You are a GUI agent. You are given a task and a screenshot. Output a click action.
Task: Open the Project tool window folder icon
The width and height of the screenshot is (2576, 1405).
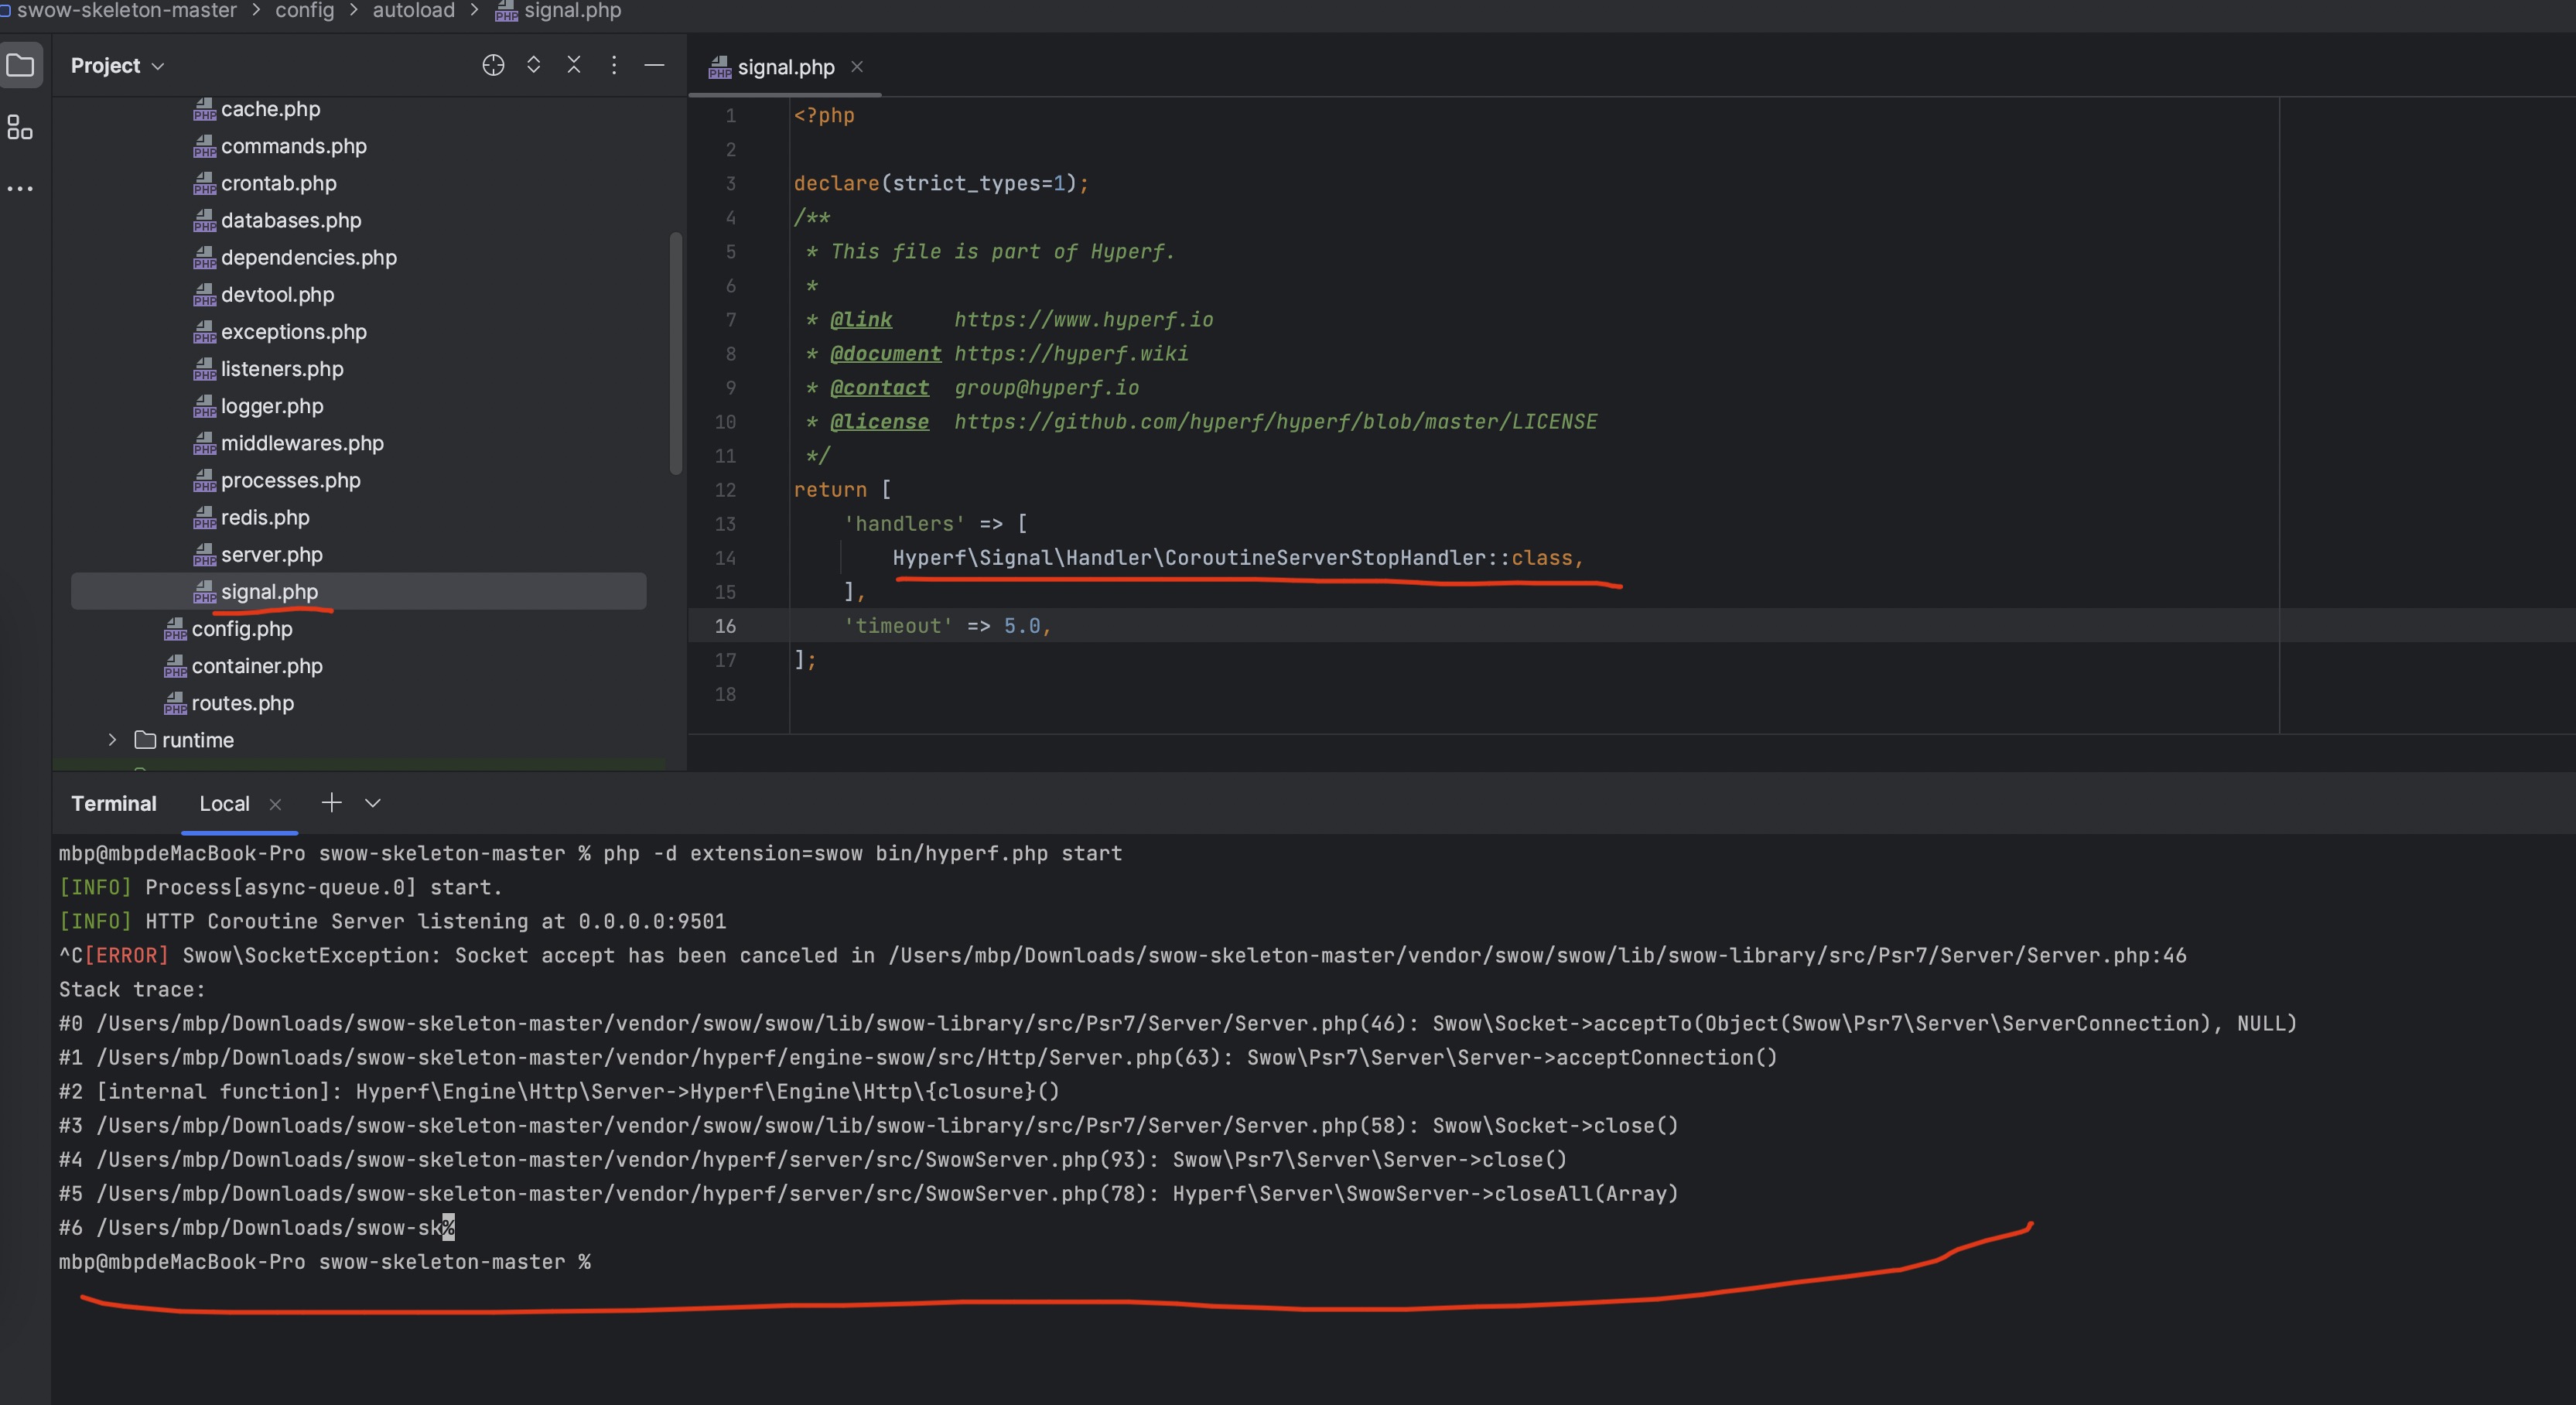tap(20, 66)
